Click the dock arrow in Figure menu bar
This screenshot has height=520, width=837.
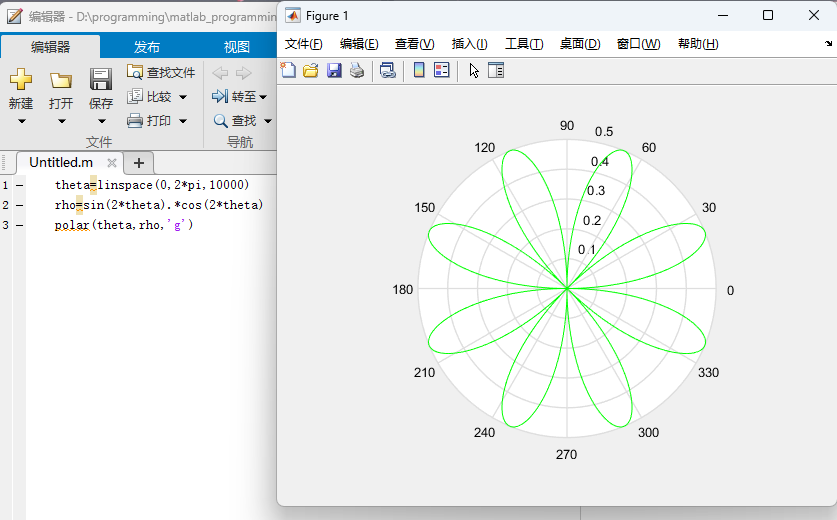(828, 43)
